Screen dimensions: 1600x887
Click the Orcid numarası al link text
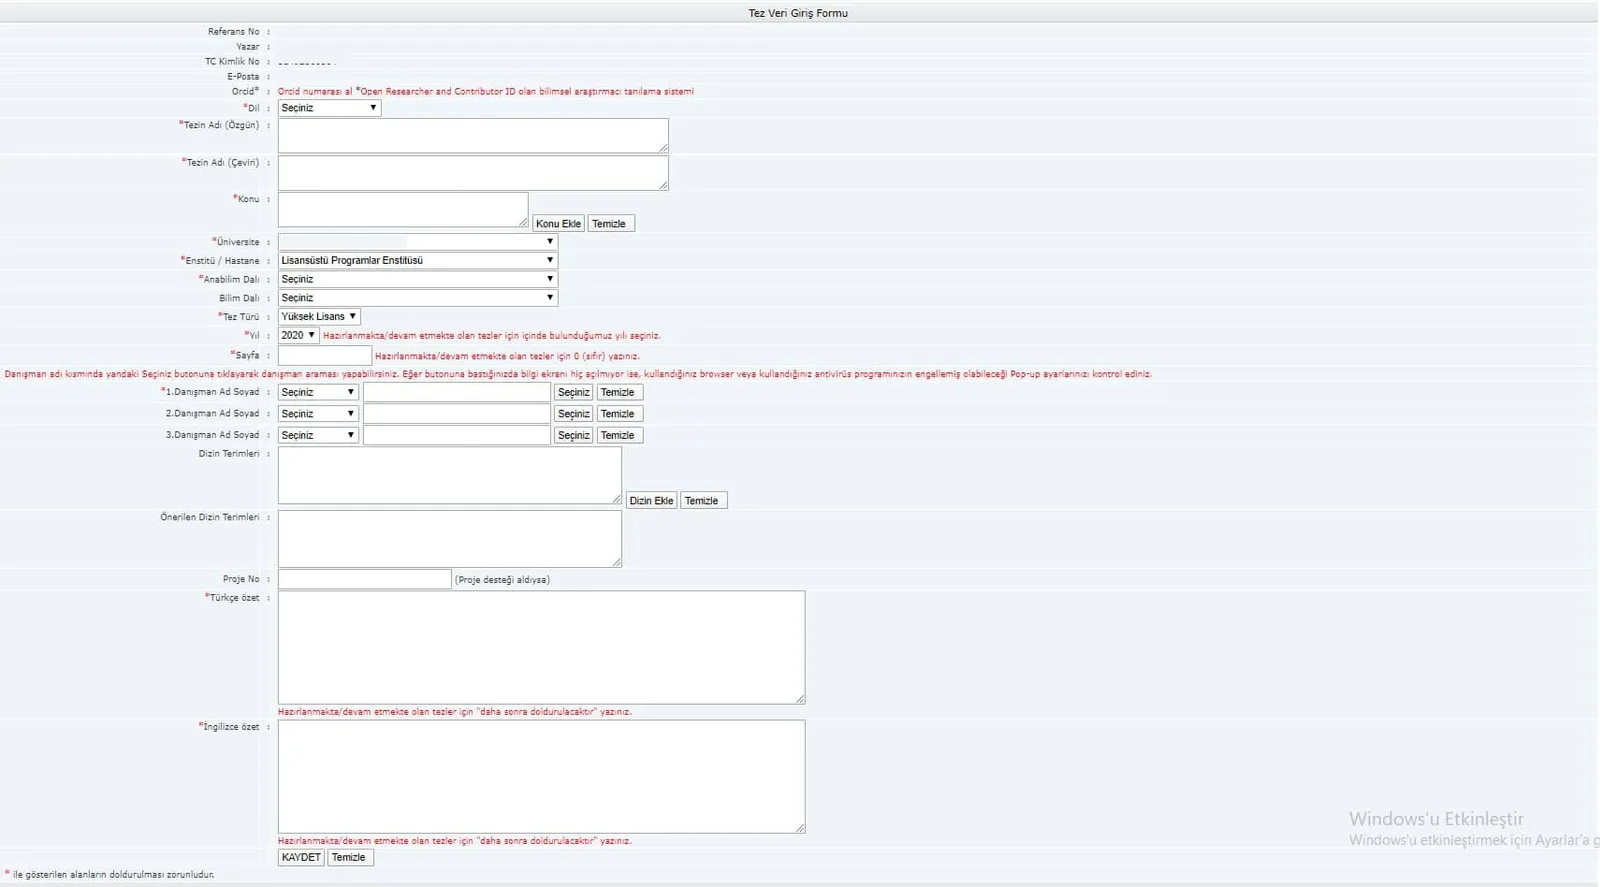[x=315, y=91]
